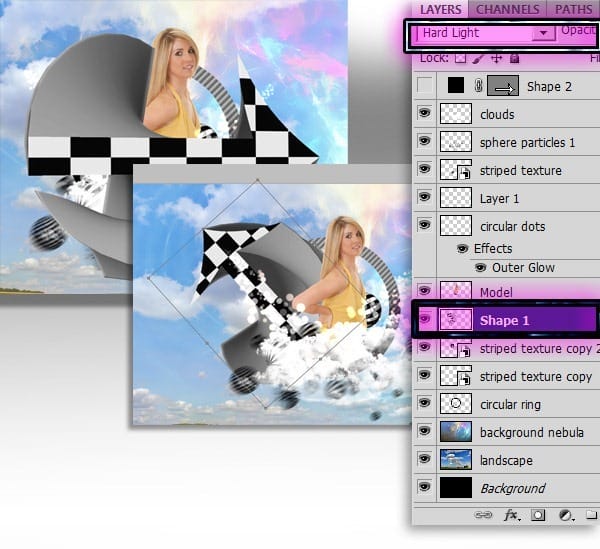Toggle Outer Glow effect visibility
Viewport: 600px width, 549px height.
coord(481,268)
